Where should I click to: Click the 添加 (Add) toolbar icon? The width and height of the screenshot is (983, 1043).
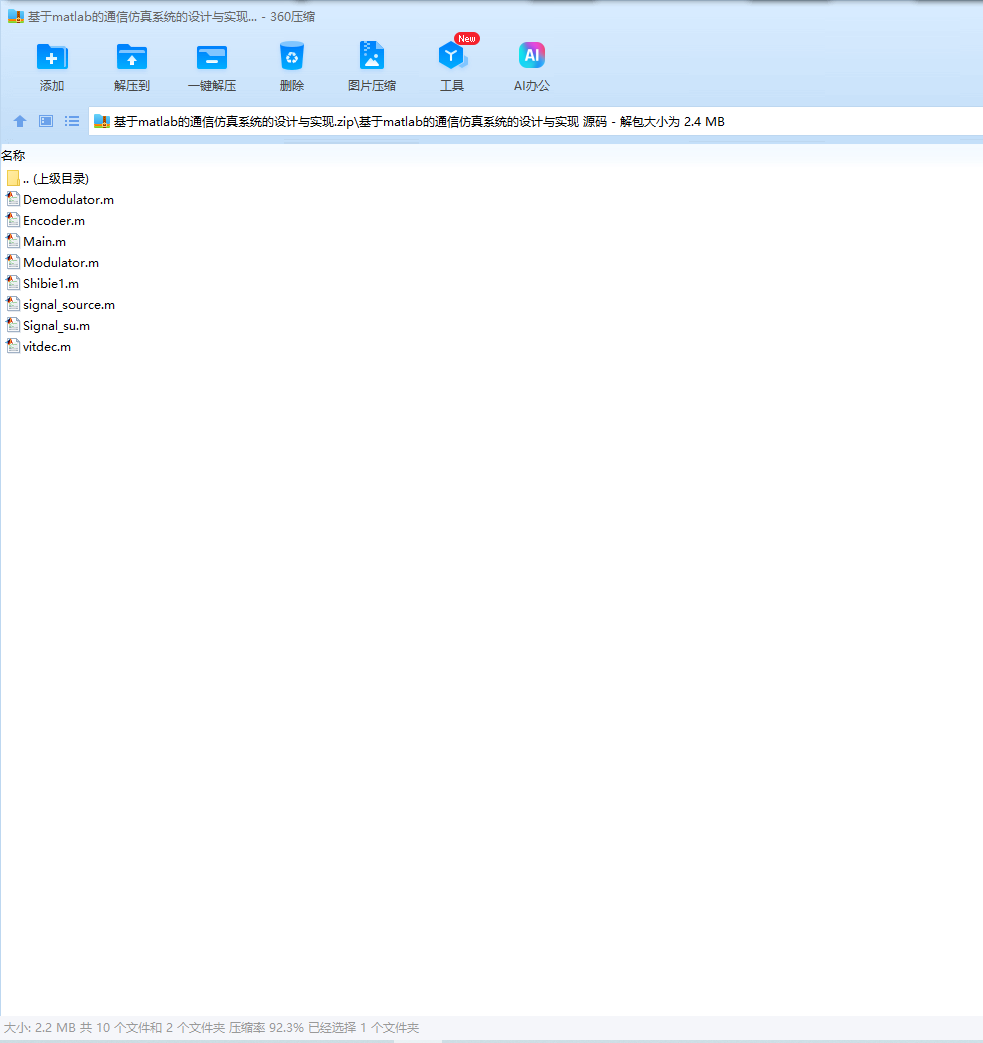pos(52,57)
